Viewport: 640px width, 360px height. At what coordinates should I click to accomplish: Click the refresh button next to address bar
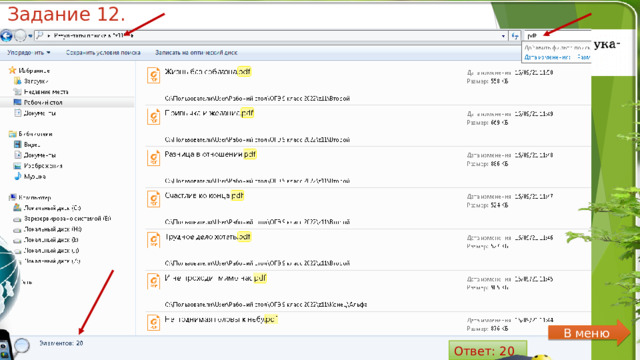(x=515, y=36)
